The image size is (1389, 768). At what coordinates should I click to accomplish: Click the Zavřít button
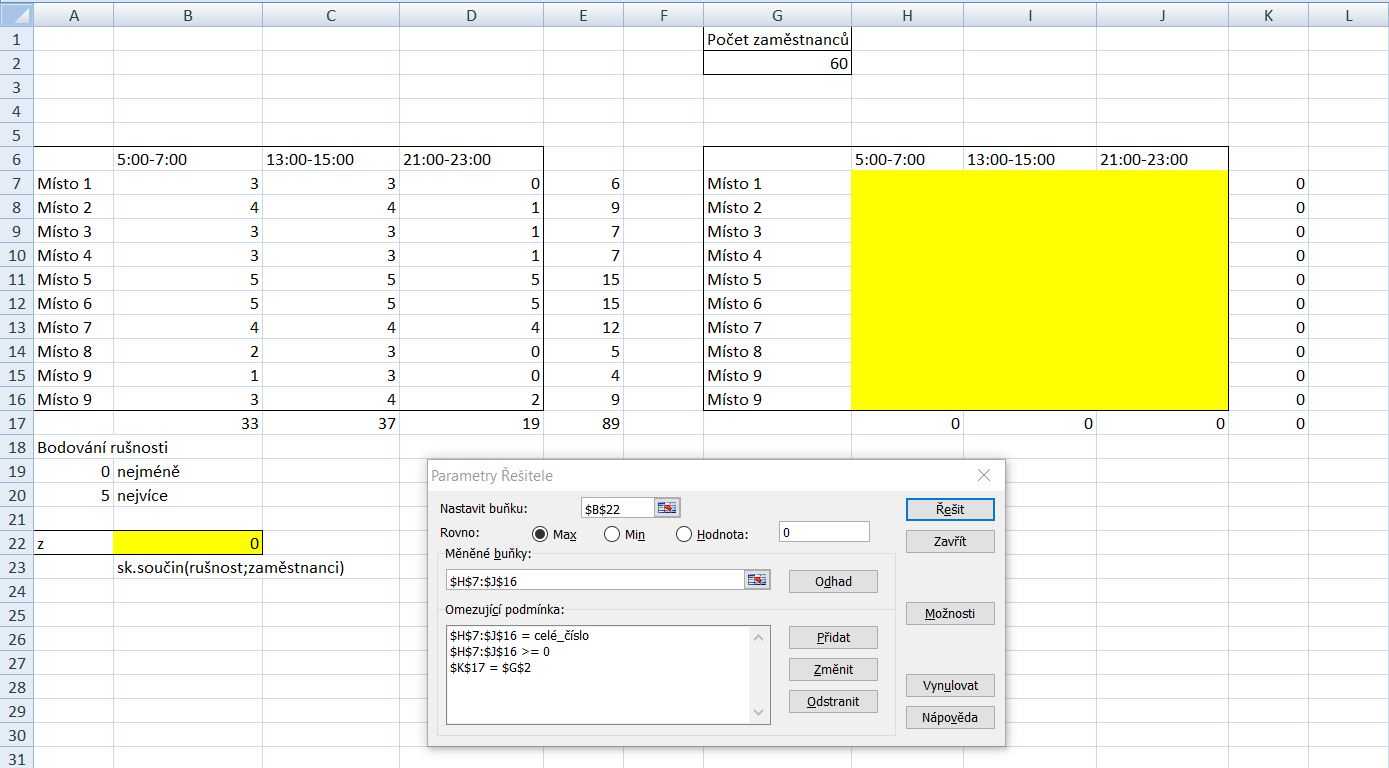950,541
